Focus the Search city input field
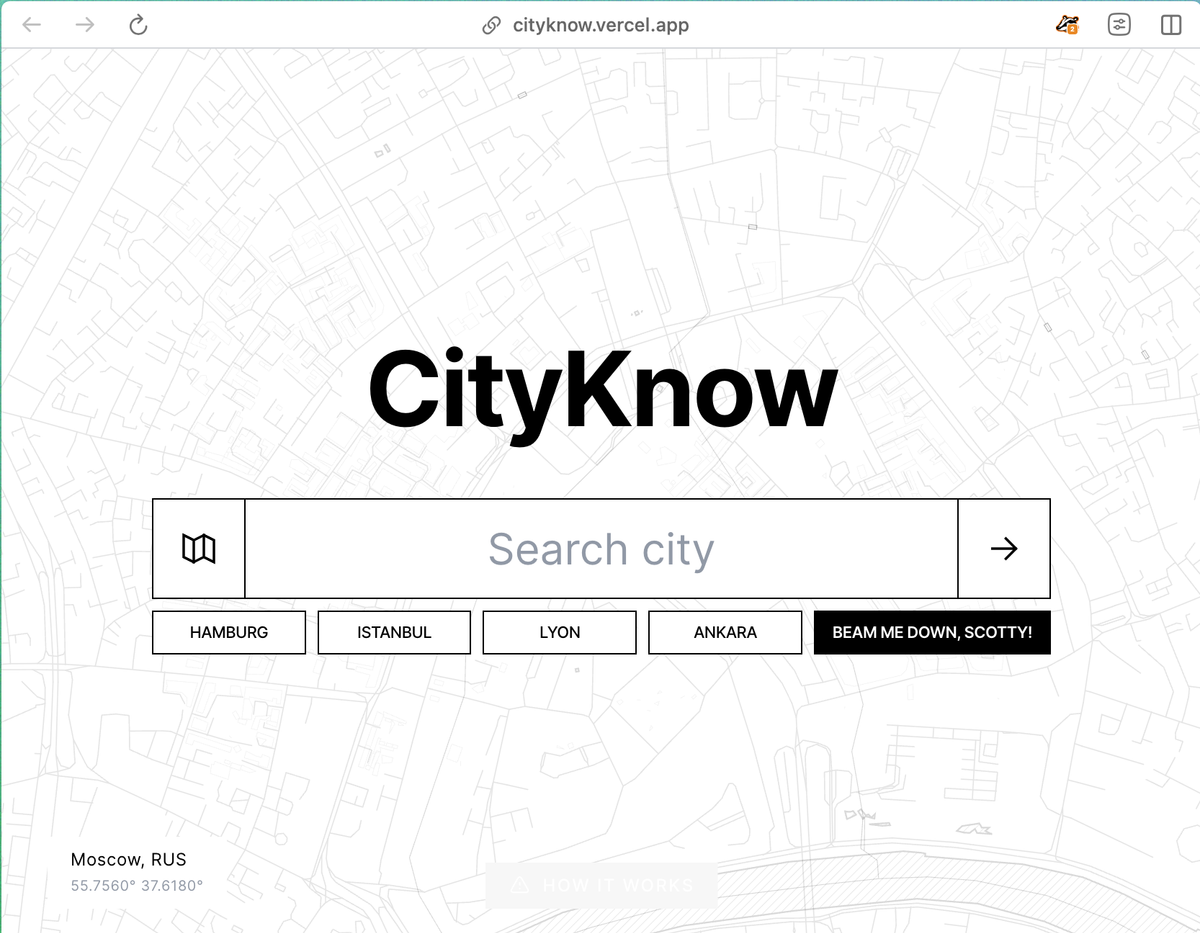This screenshot has height=933, width=1200. pos(601,548)
